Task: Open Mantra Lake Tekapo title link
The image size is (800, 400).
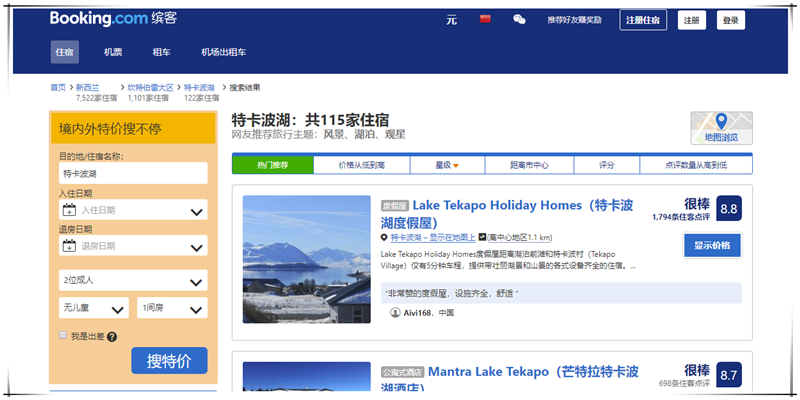Action: (510, 379)
